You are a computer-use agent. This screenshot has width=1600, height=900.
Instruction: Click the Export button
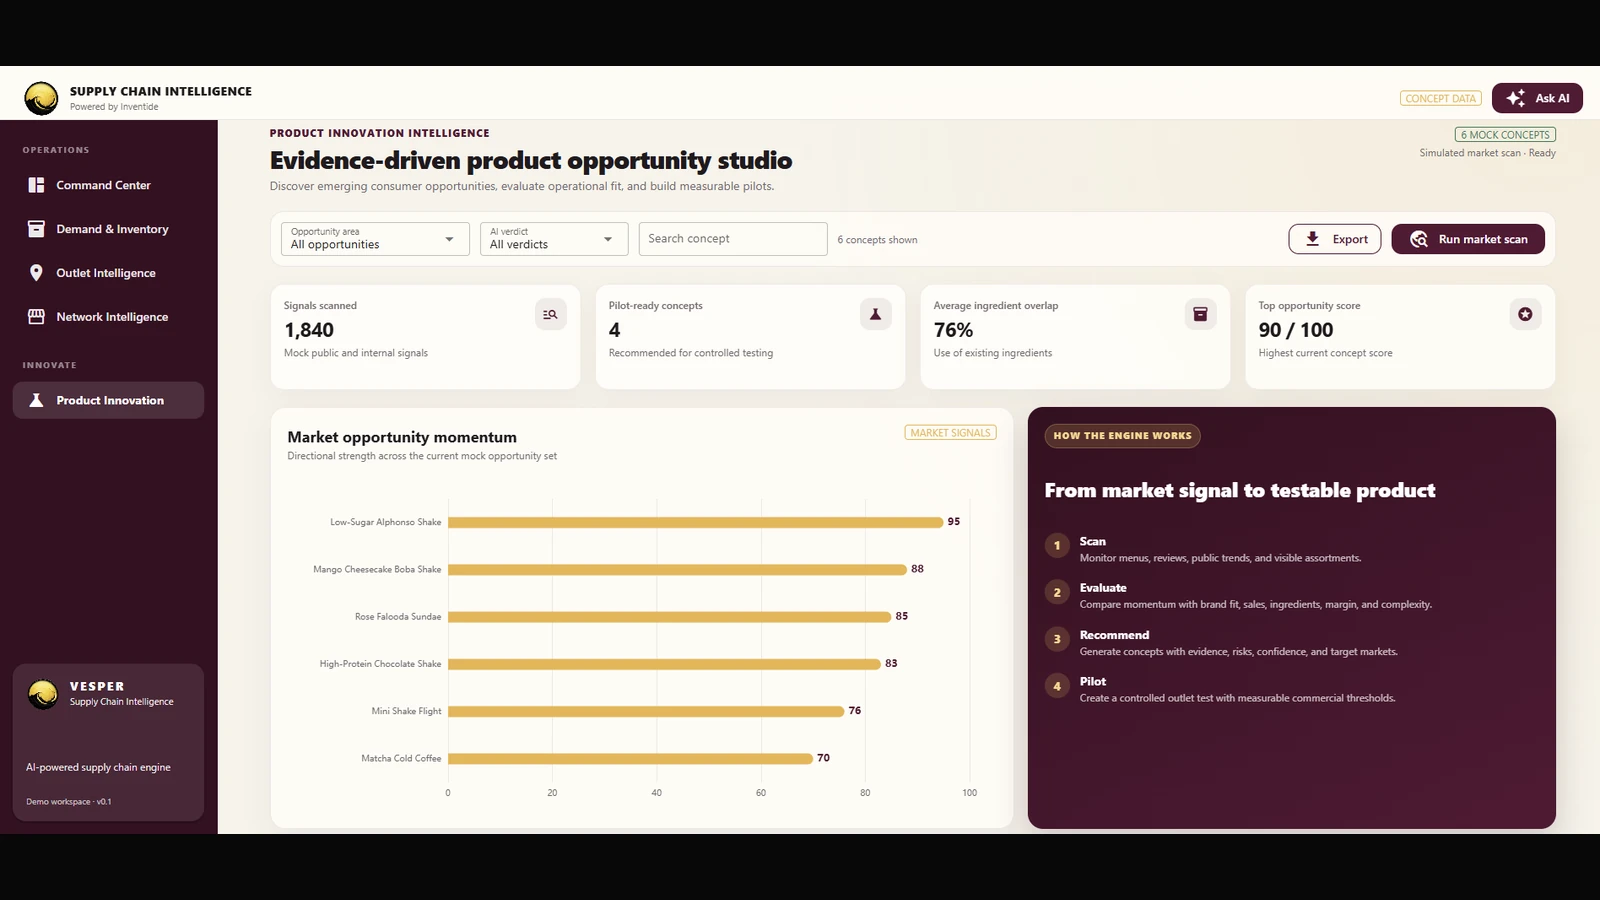(1335, 239)
